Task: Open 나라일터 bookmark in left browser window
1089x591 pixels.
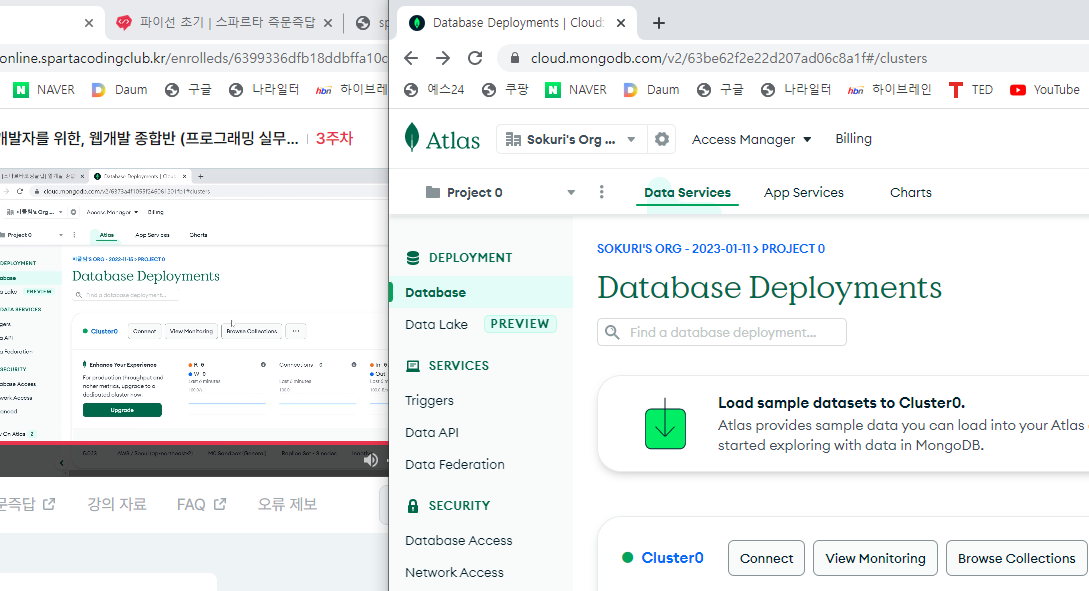Action: [264, 90]
